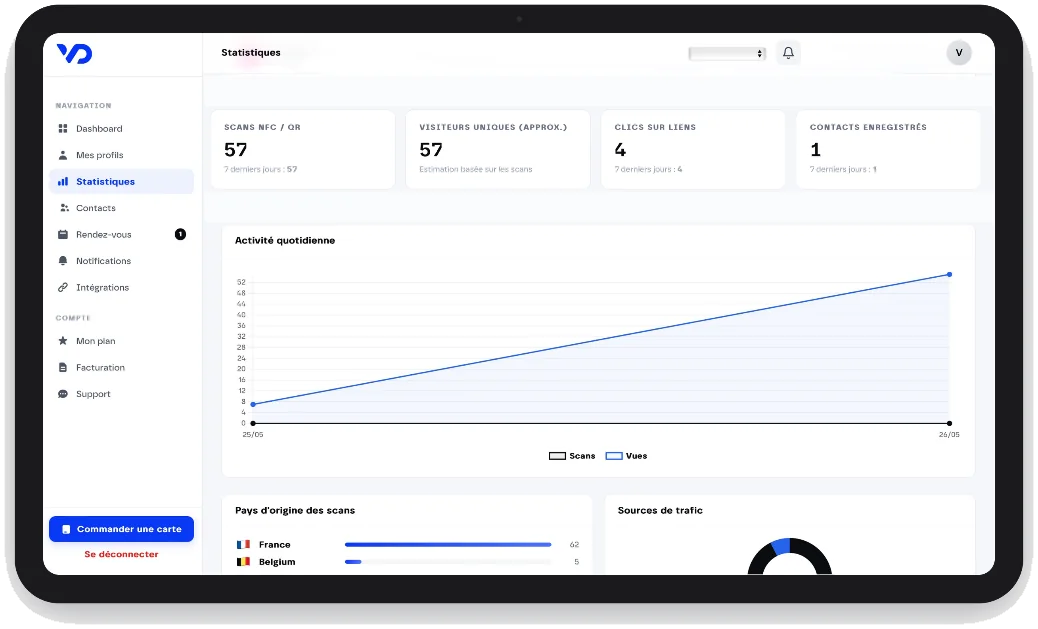
Task: Toggle the Vues legend series
Action: click(x=626, y=456)
